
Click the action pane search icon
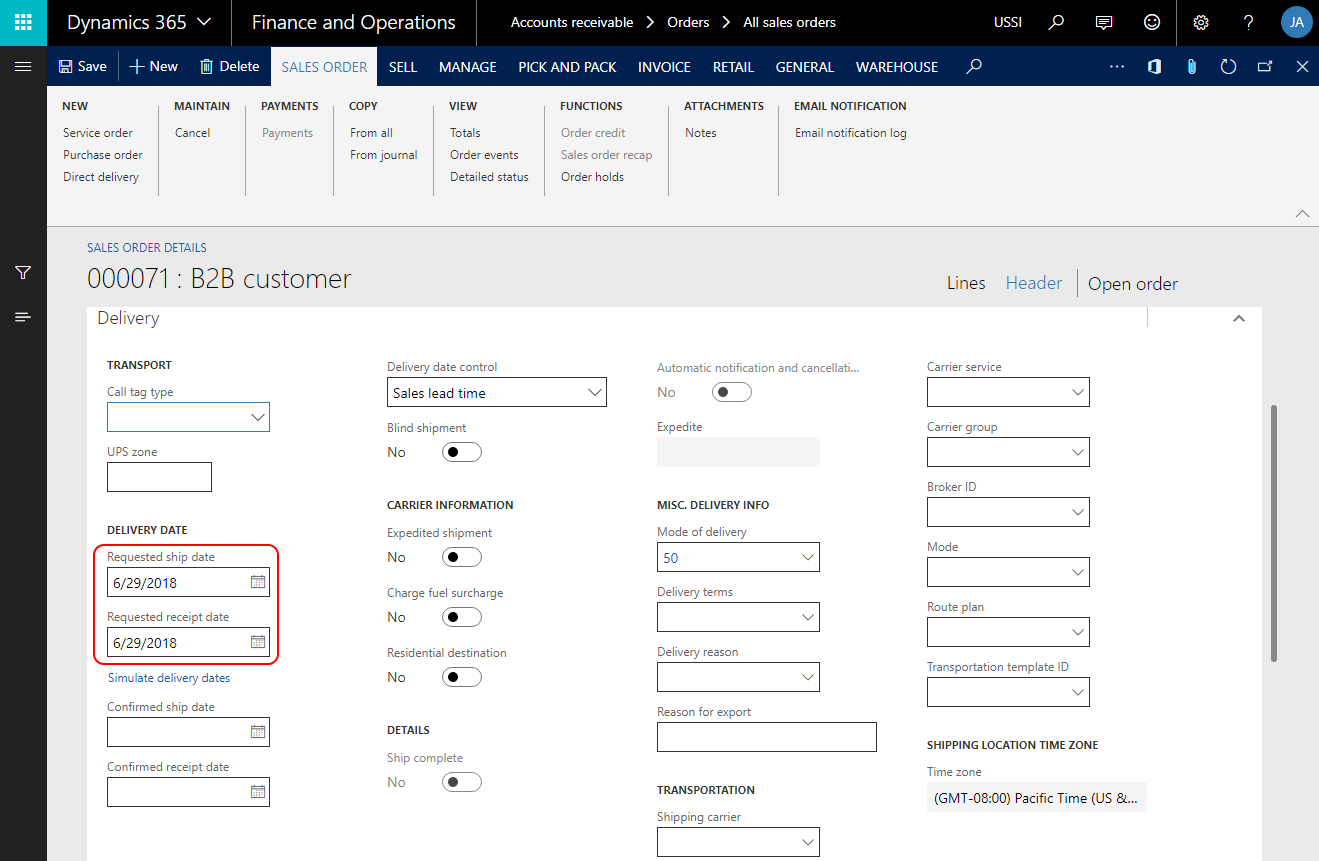[974, 67]
